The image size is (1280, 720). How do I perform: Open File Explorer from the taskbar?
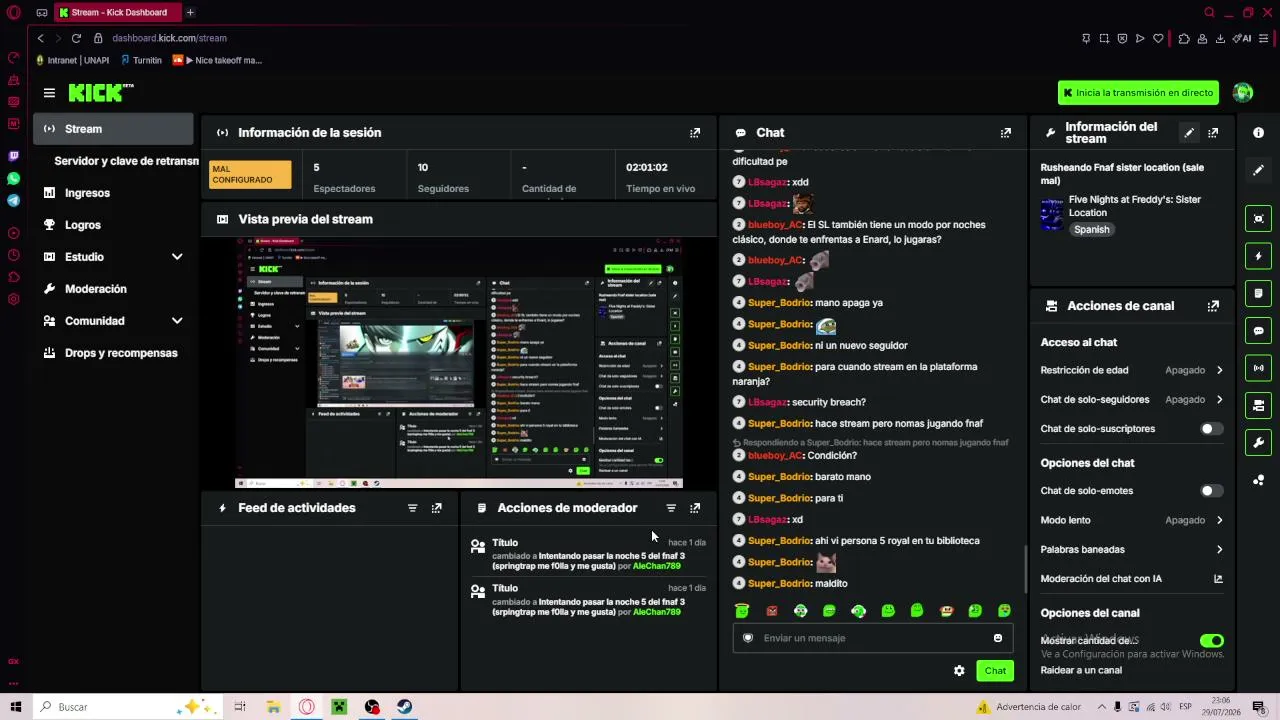pyautogui.click(x=273, y=707)
